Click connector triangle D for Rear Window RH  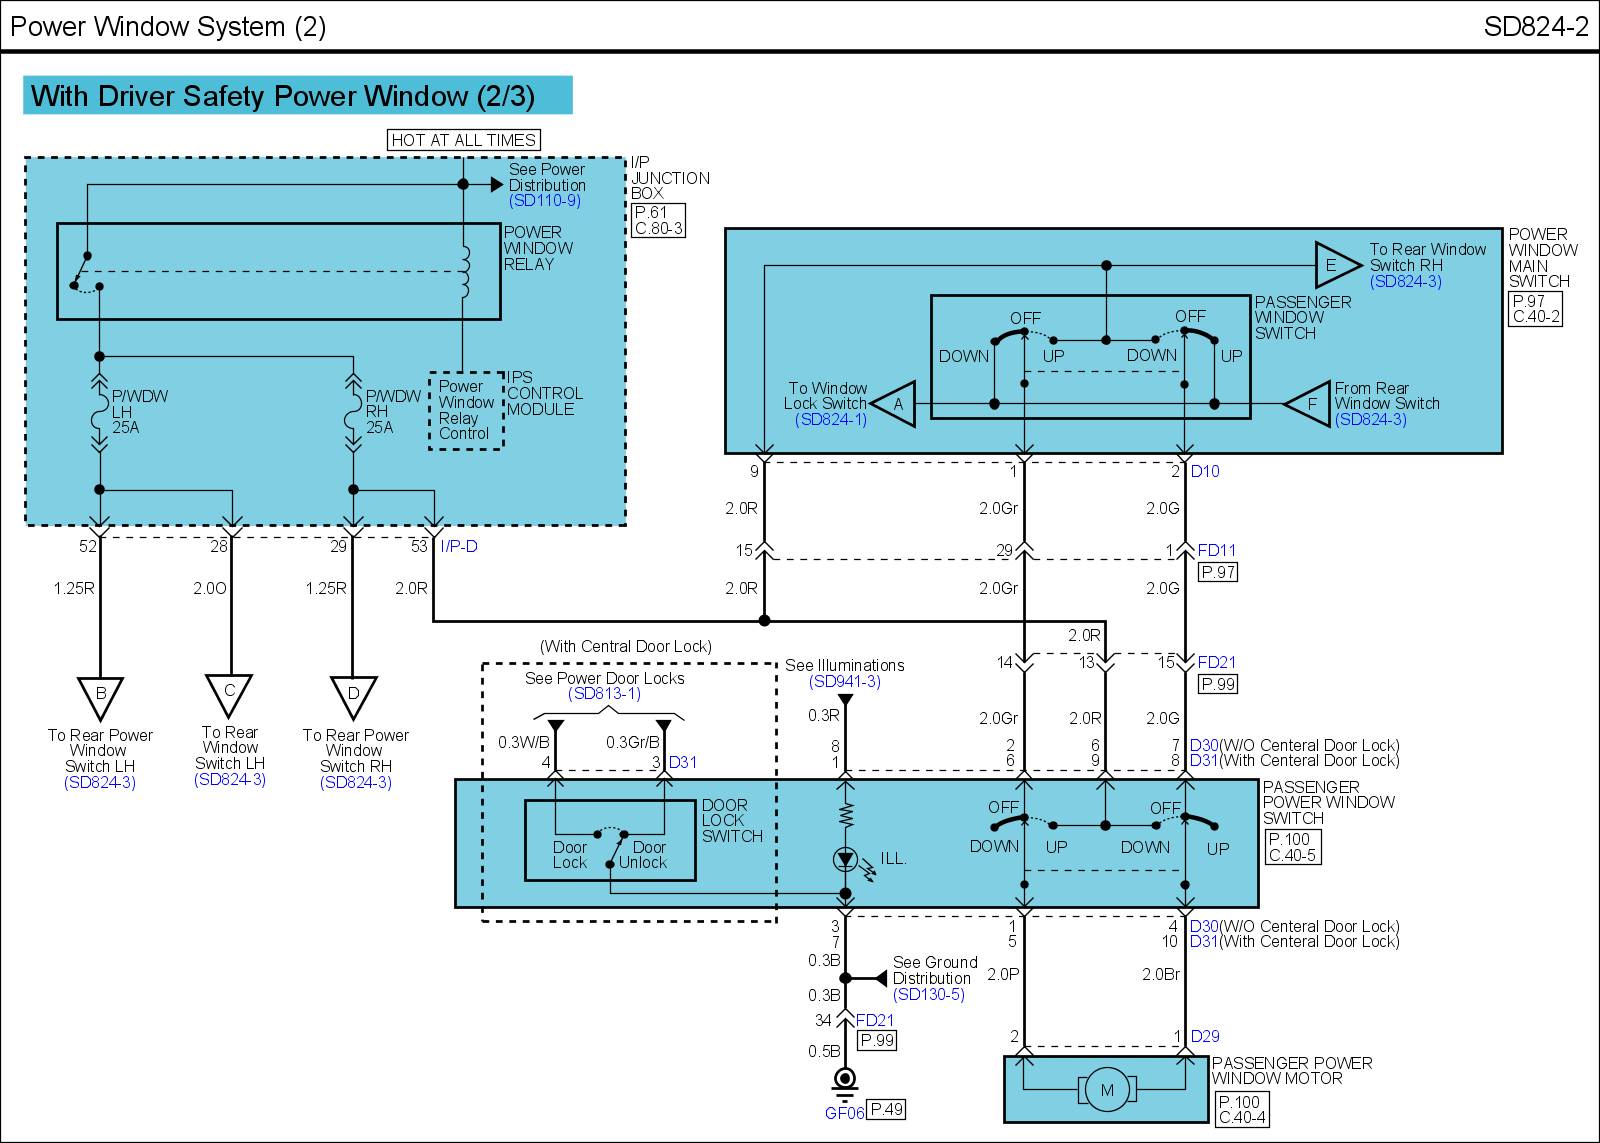[x=353, y=695]
